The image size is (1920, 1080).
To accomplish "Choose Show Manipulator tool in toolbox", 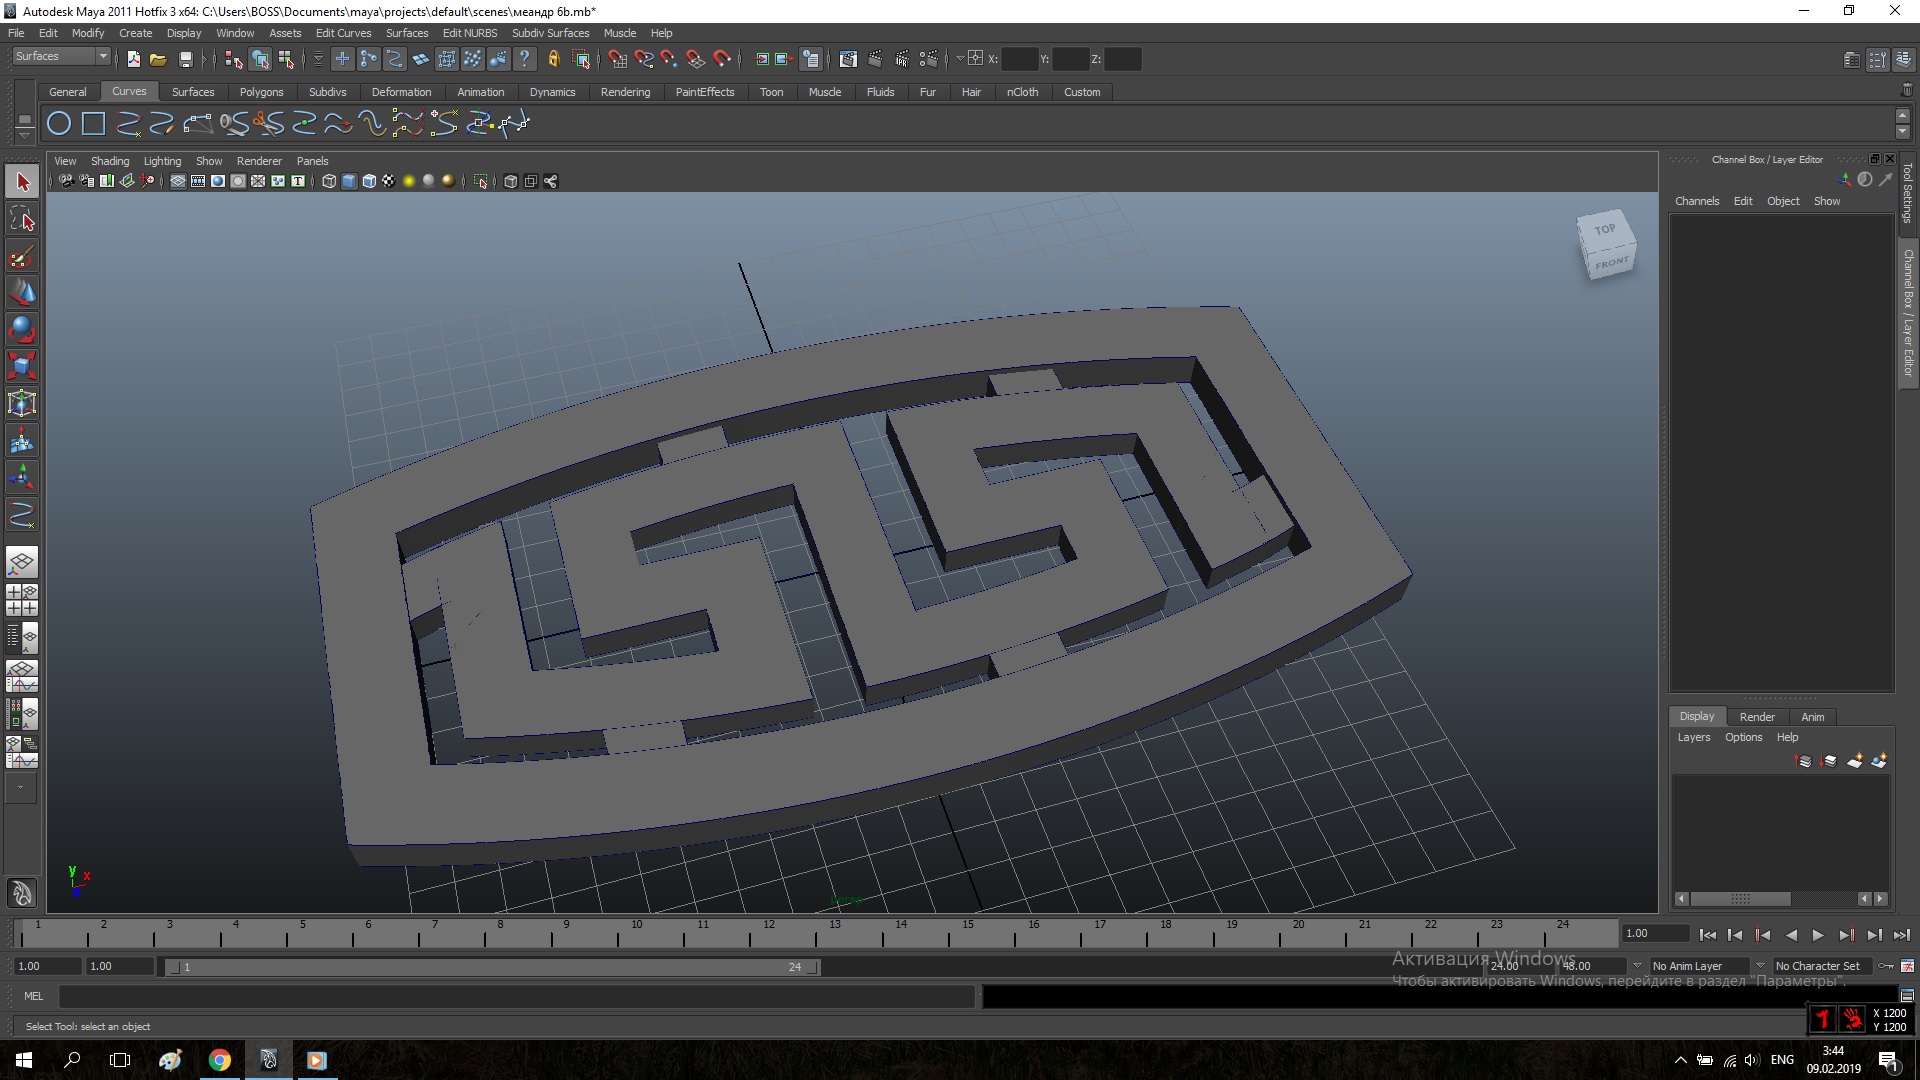I will pos(22,477).
